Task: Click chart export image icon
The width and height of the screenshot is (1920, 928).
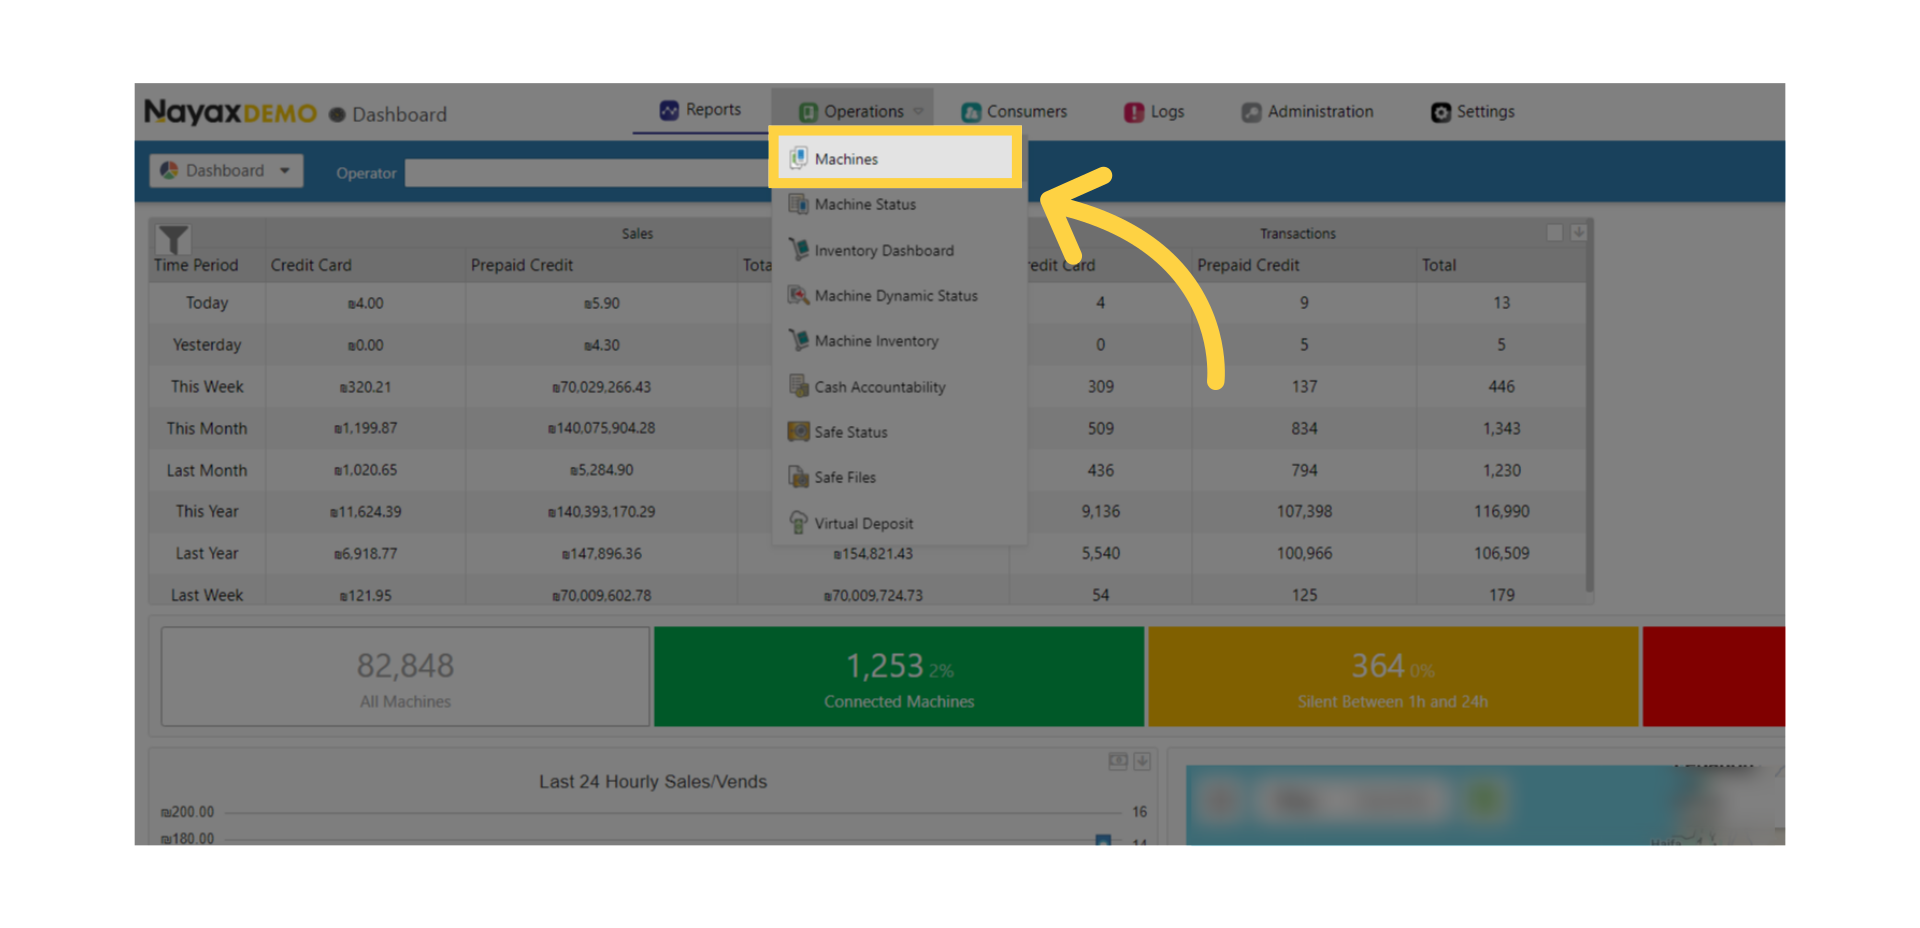Action: tap(1118, 761)
